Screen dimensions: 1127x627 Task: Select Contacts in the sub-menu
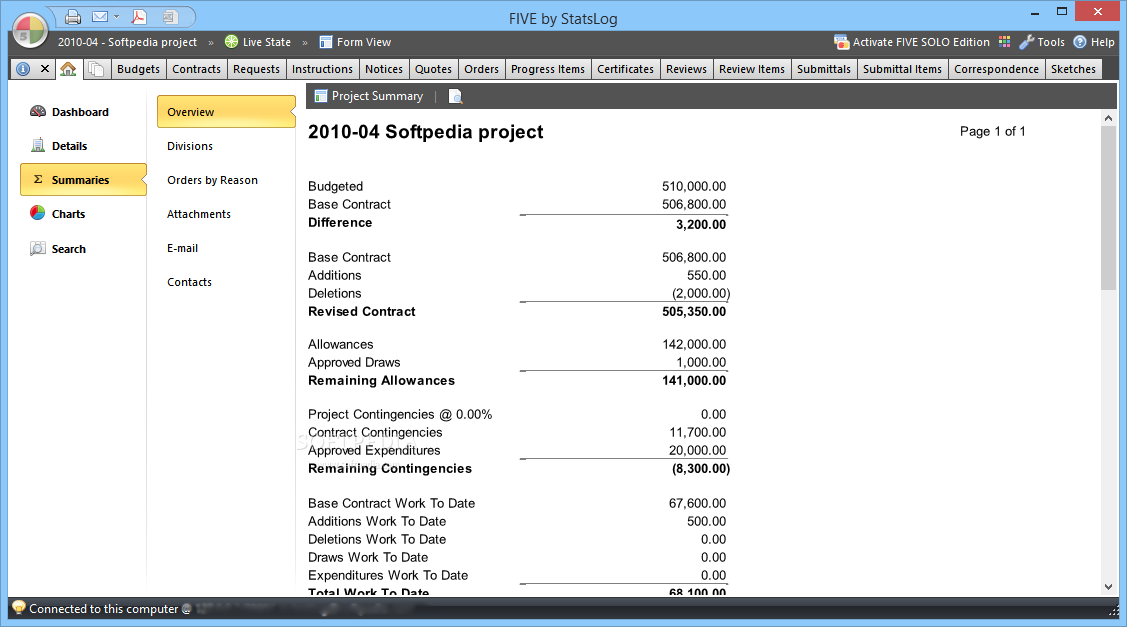[x=189, y=282]
